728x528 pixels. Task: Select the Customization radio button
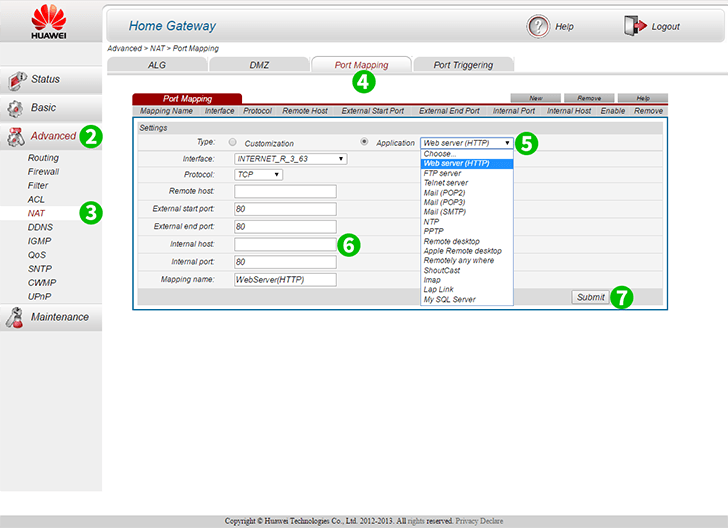(x=233, y=142)
